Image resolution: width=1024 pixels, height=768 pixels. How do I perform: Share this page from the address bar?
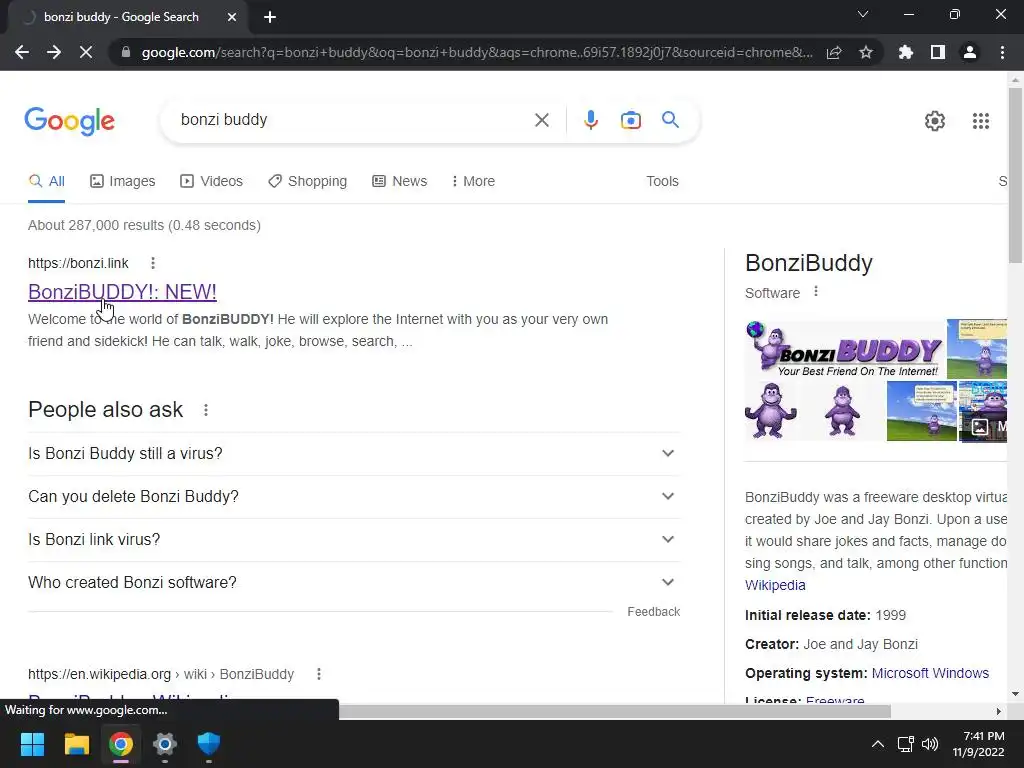834,52
